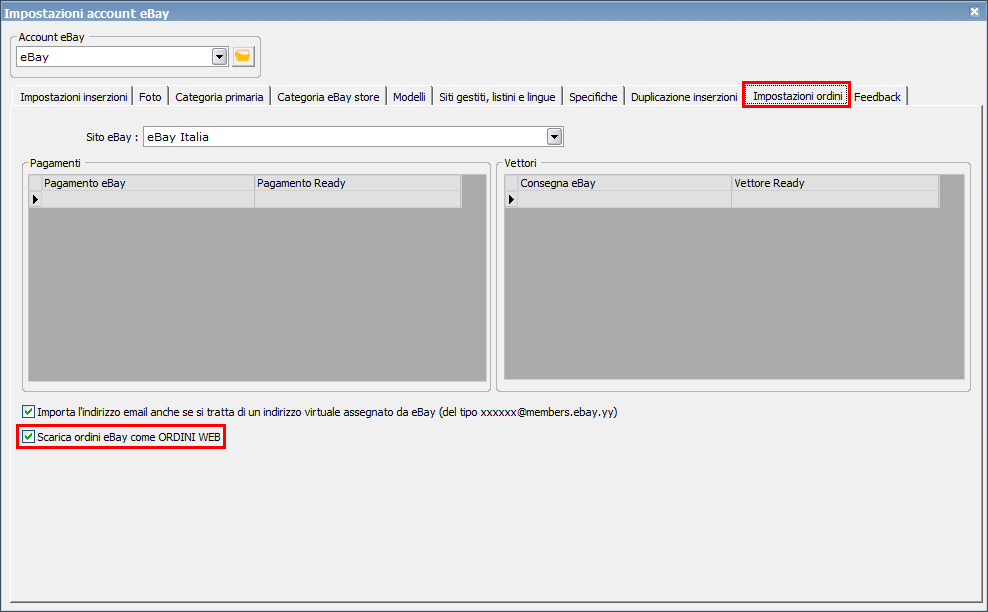Uncheck Scarica ordini eBay come ORDINI WEB
Screen dimensions: 988x612
tap(28, 436)
